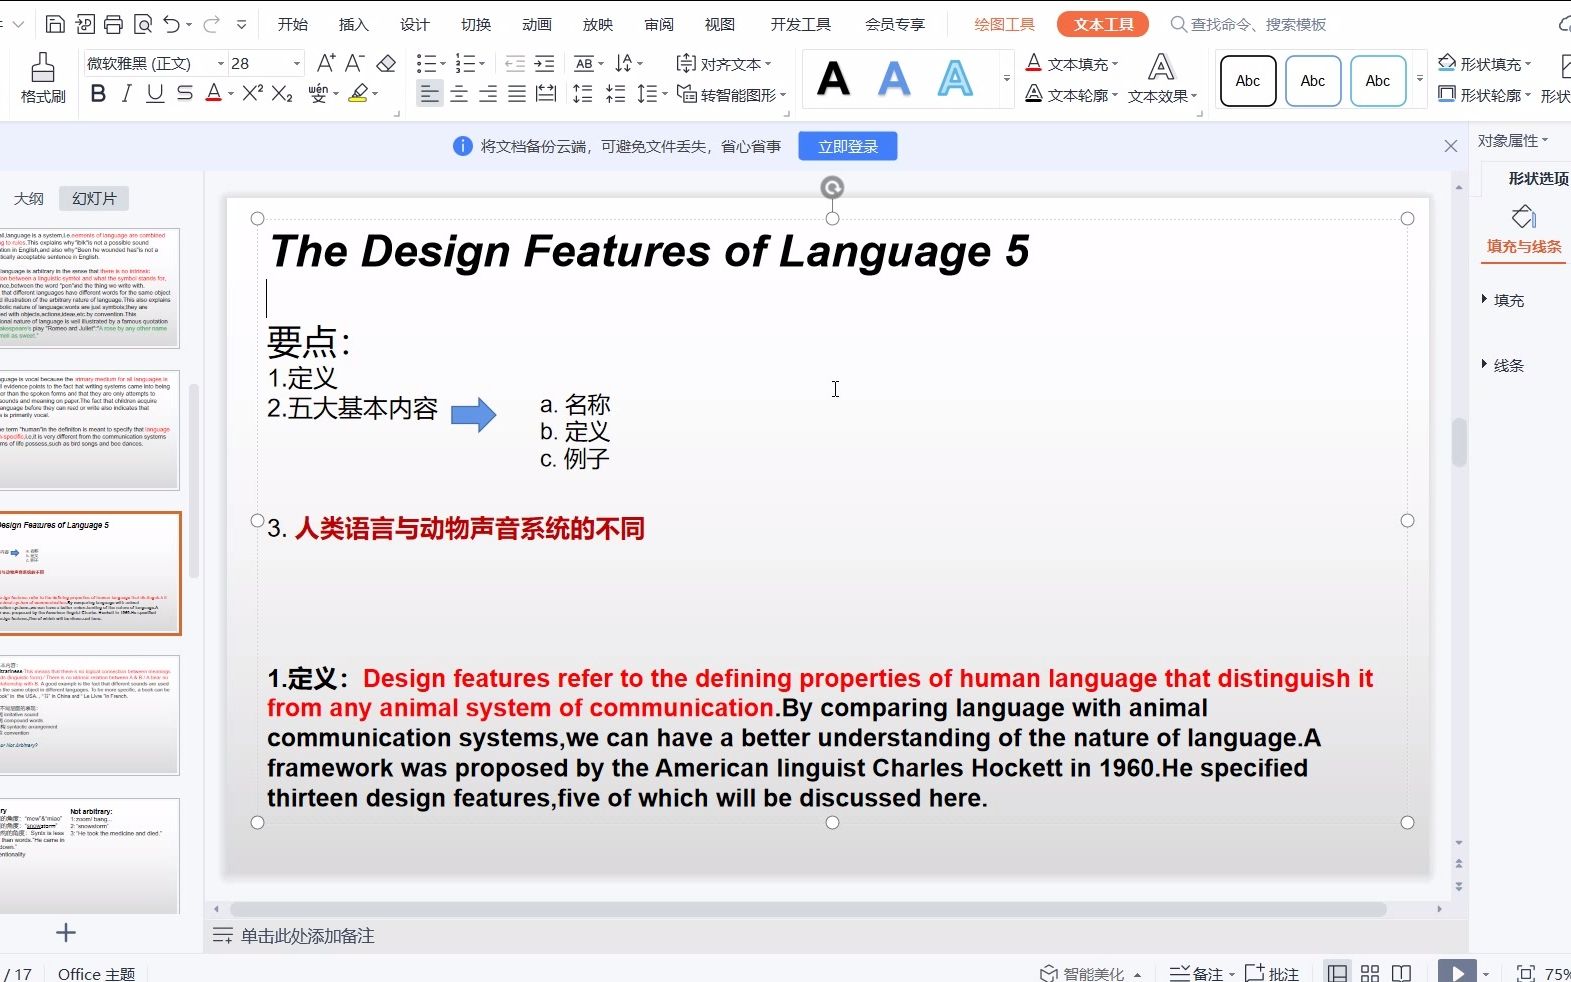Open the font name dropdown
This screenshot has height=982, width=1571.
pos(221,63)
